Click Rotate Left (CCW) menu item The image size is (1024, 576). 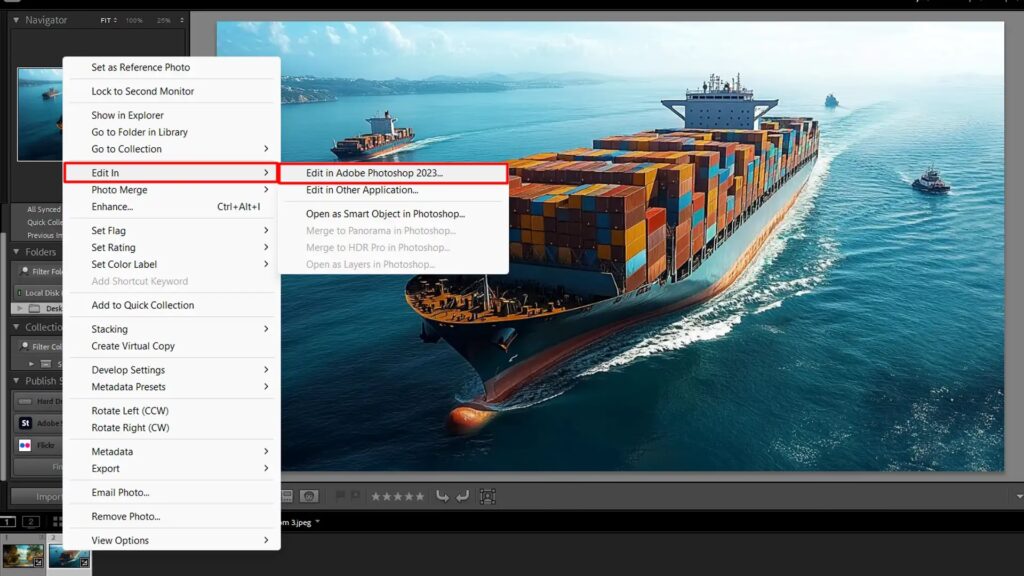pyautogui.click(x=130, y=411)
